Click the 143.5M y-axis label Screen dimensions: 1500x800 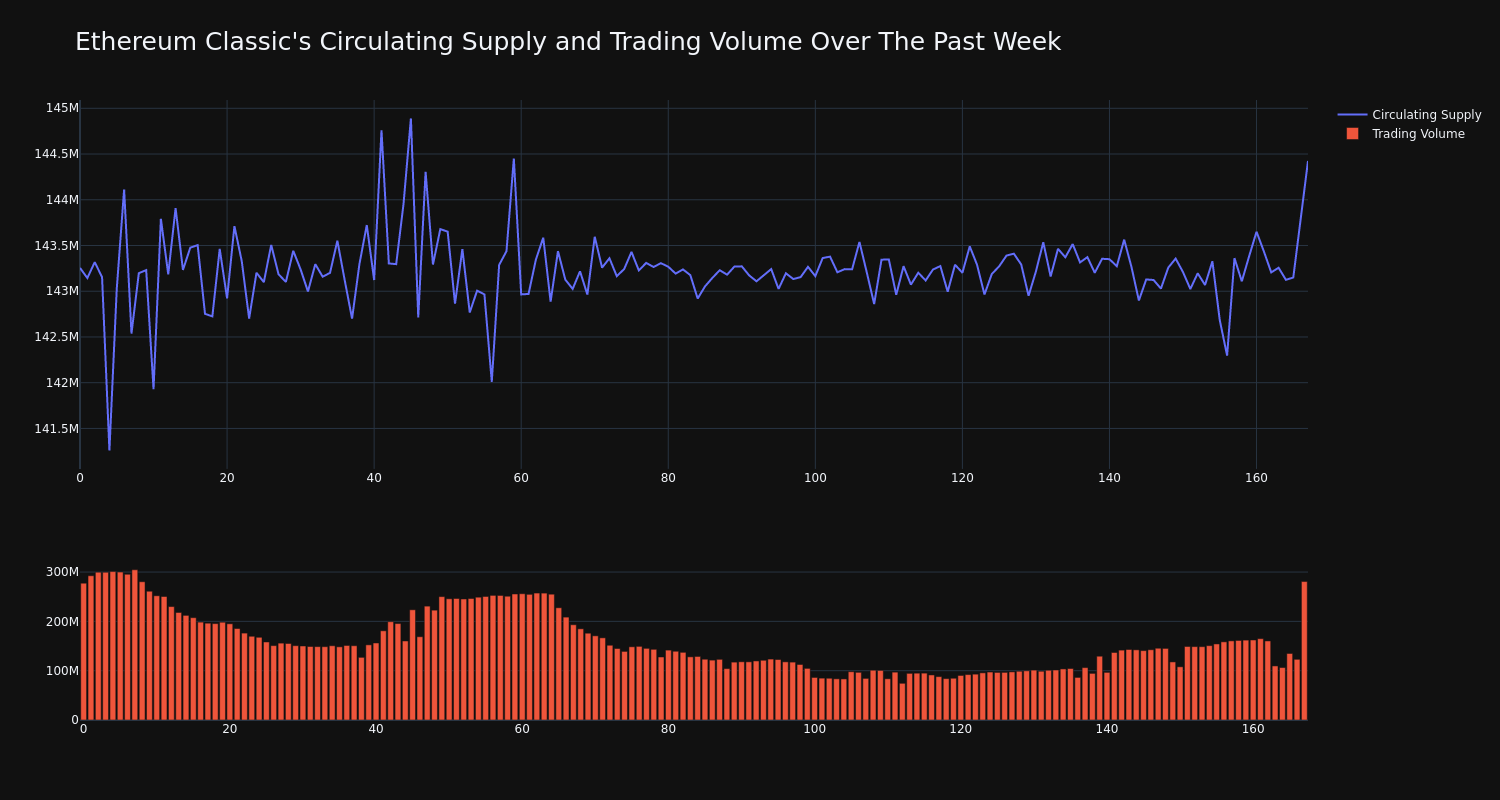56,246
